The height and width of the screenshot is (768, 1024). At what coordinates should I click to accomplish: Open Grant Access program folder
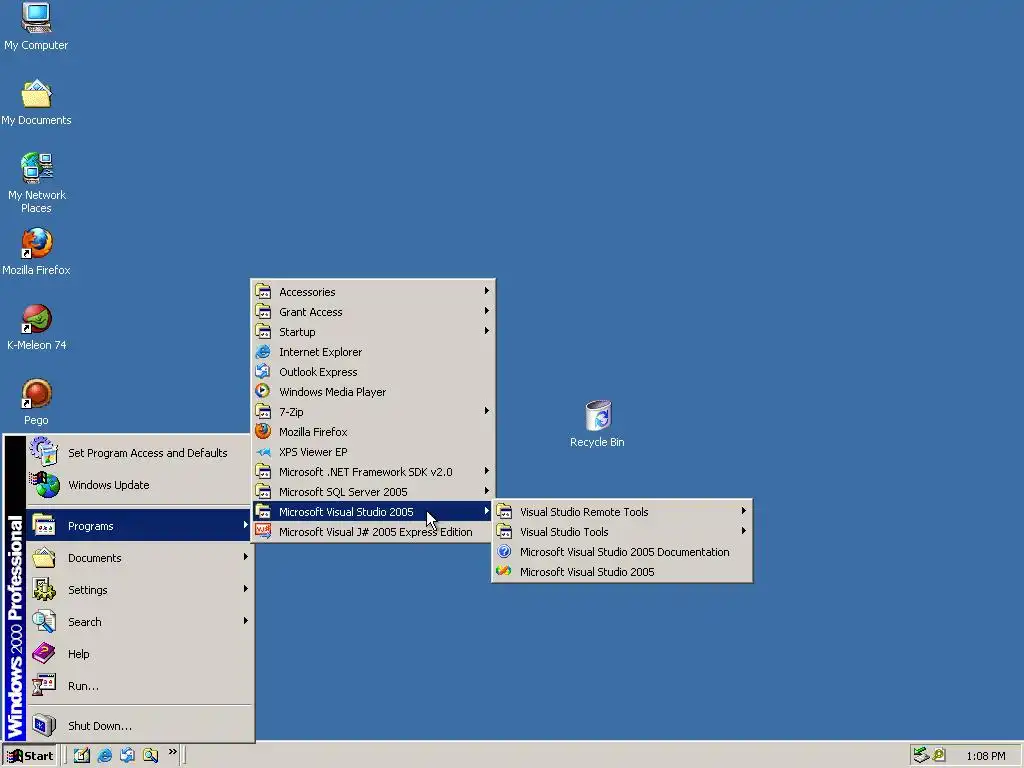[373, 312]
